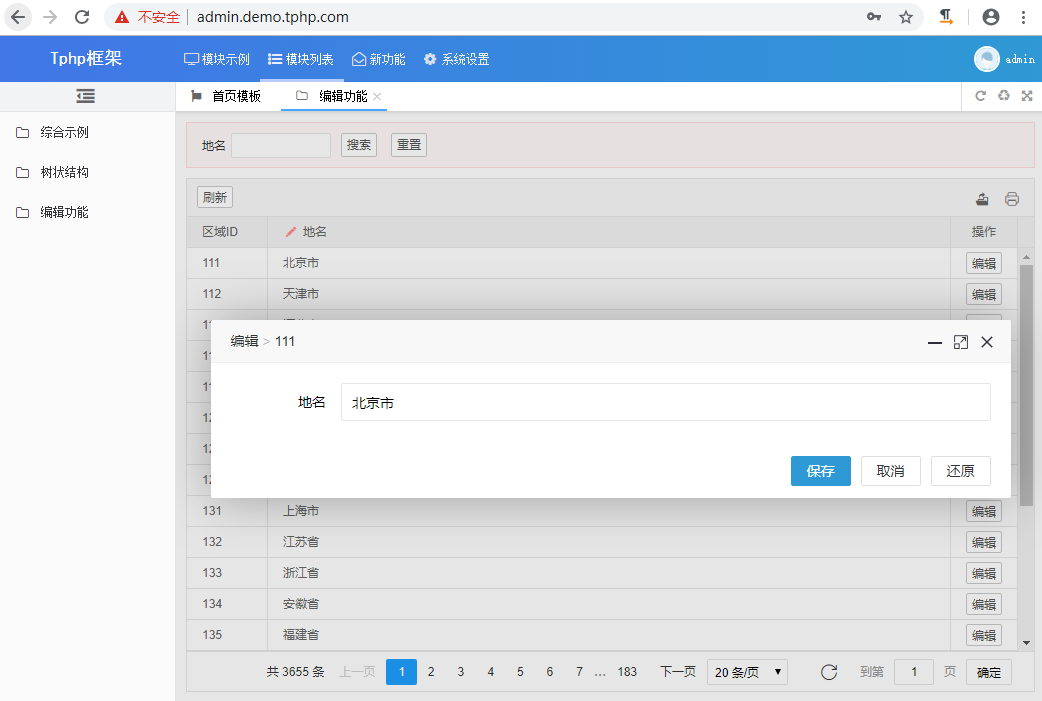Viewport: 1042px width, 701px height.
Task: Go to page 3 in pagination
Action: tap(461, 672)
